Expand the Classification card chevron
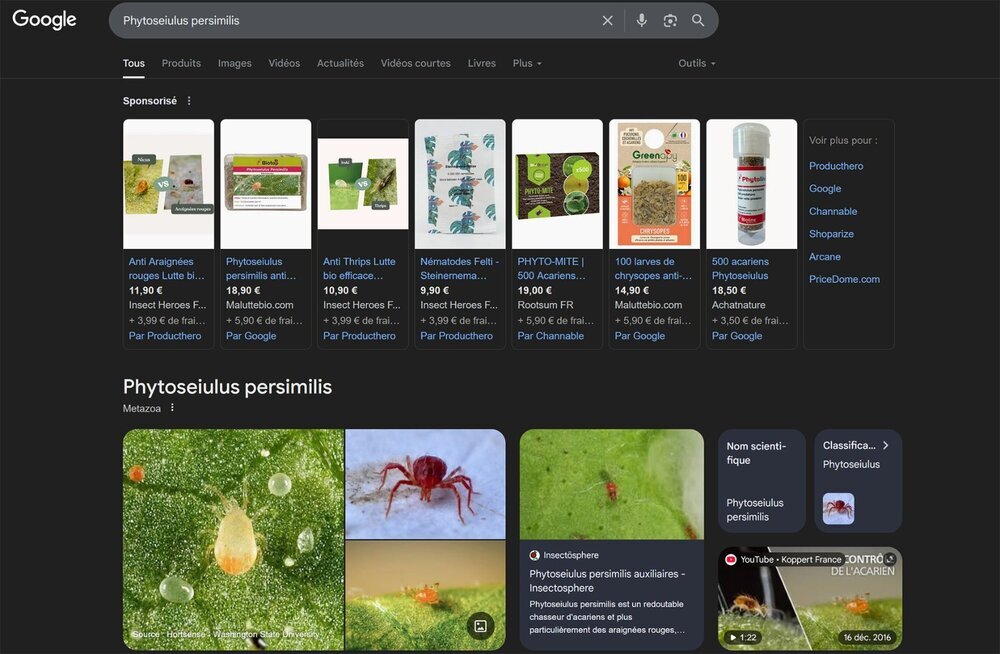 (x=885, y=445)
